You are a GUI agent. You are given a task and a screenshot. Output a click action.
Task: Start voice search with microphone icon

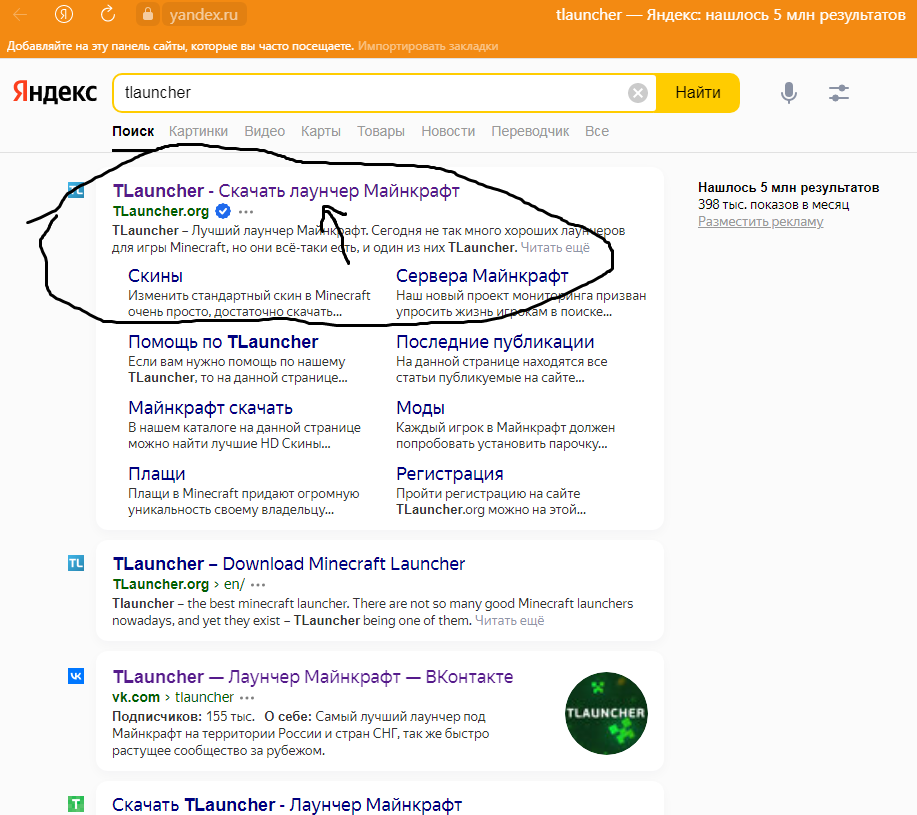pyautogui.click(x=788, y=92)
